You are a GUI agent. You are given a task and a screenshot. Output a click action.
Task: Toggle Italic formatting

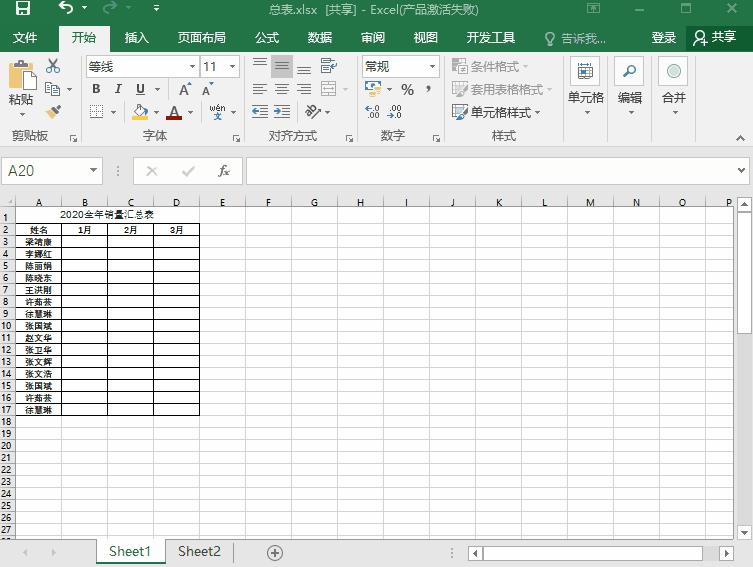point(118,89)
